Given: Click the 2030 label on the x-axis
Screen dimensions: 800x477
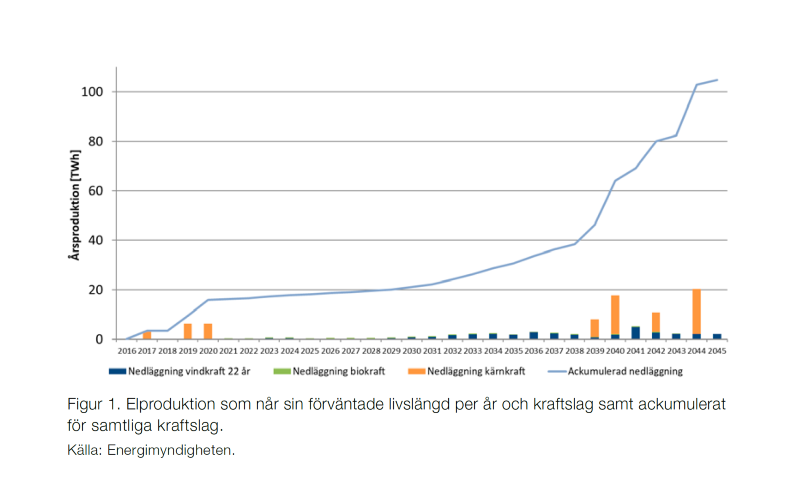Looking at the screenshot, I should pyautogui.click(x=411, y=352).
